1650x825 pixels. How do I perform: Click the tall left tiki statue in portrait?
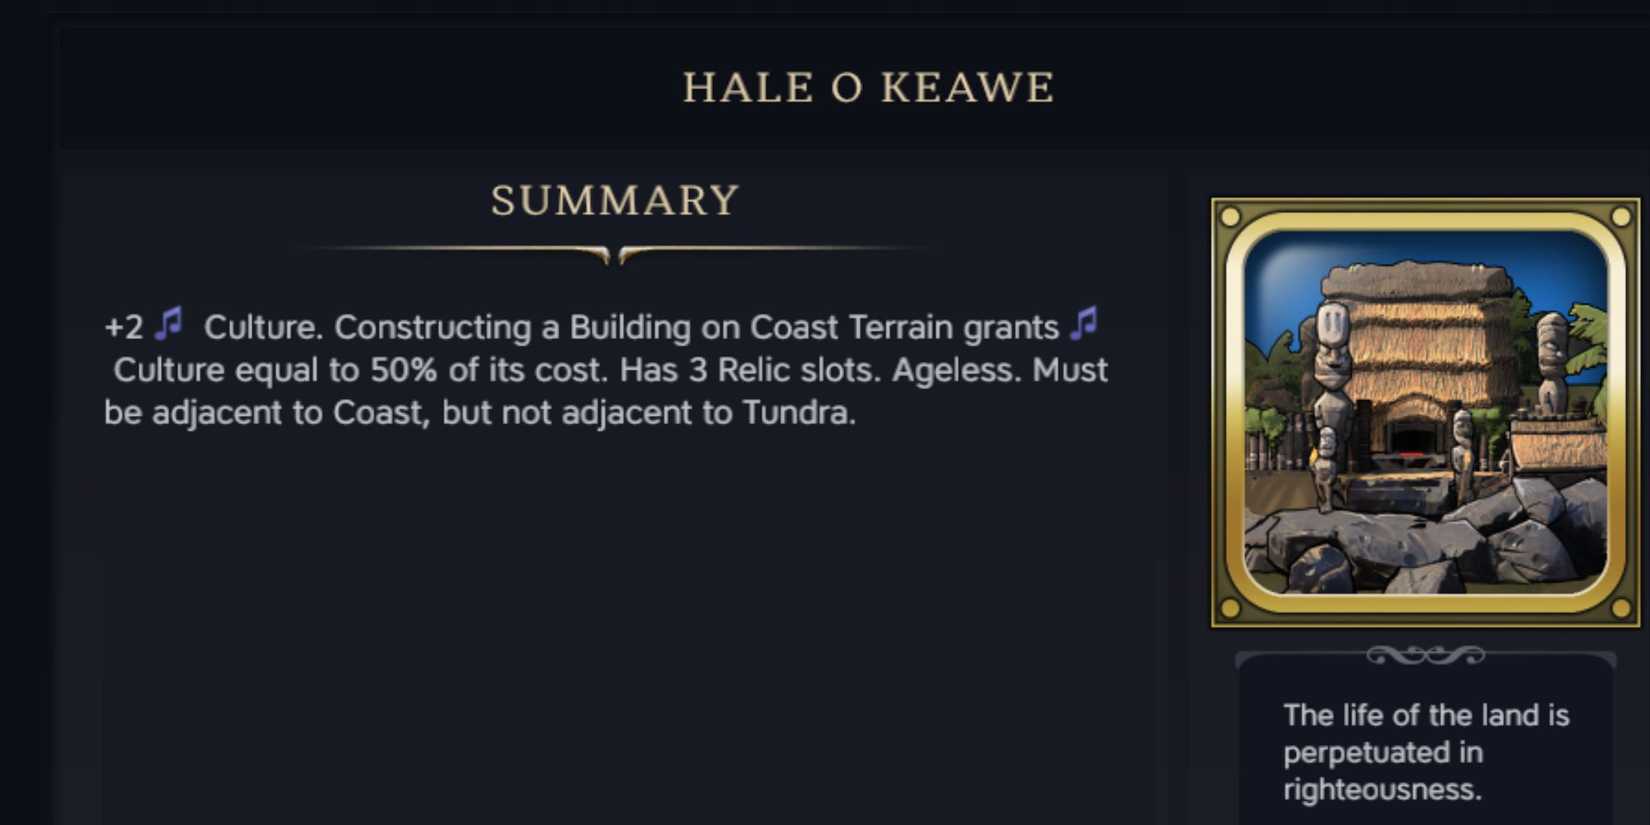pyautogui.click(x=1331, y=400)
